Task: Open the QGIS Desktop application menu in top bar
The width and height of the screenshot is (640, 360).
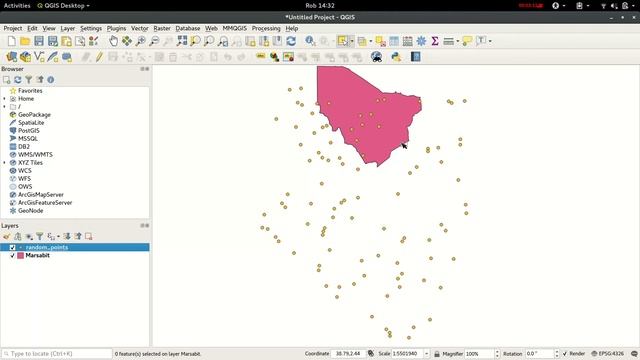Action: tap(63, 6)
